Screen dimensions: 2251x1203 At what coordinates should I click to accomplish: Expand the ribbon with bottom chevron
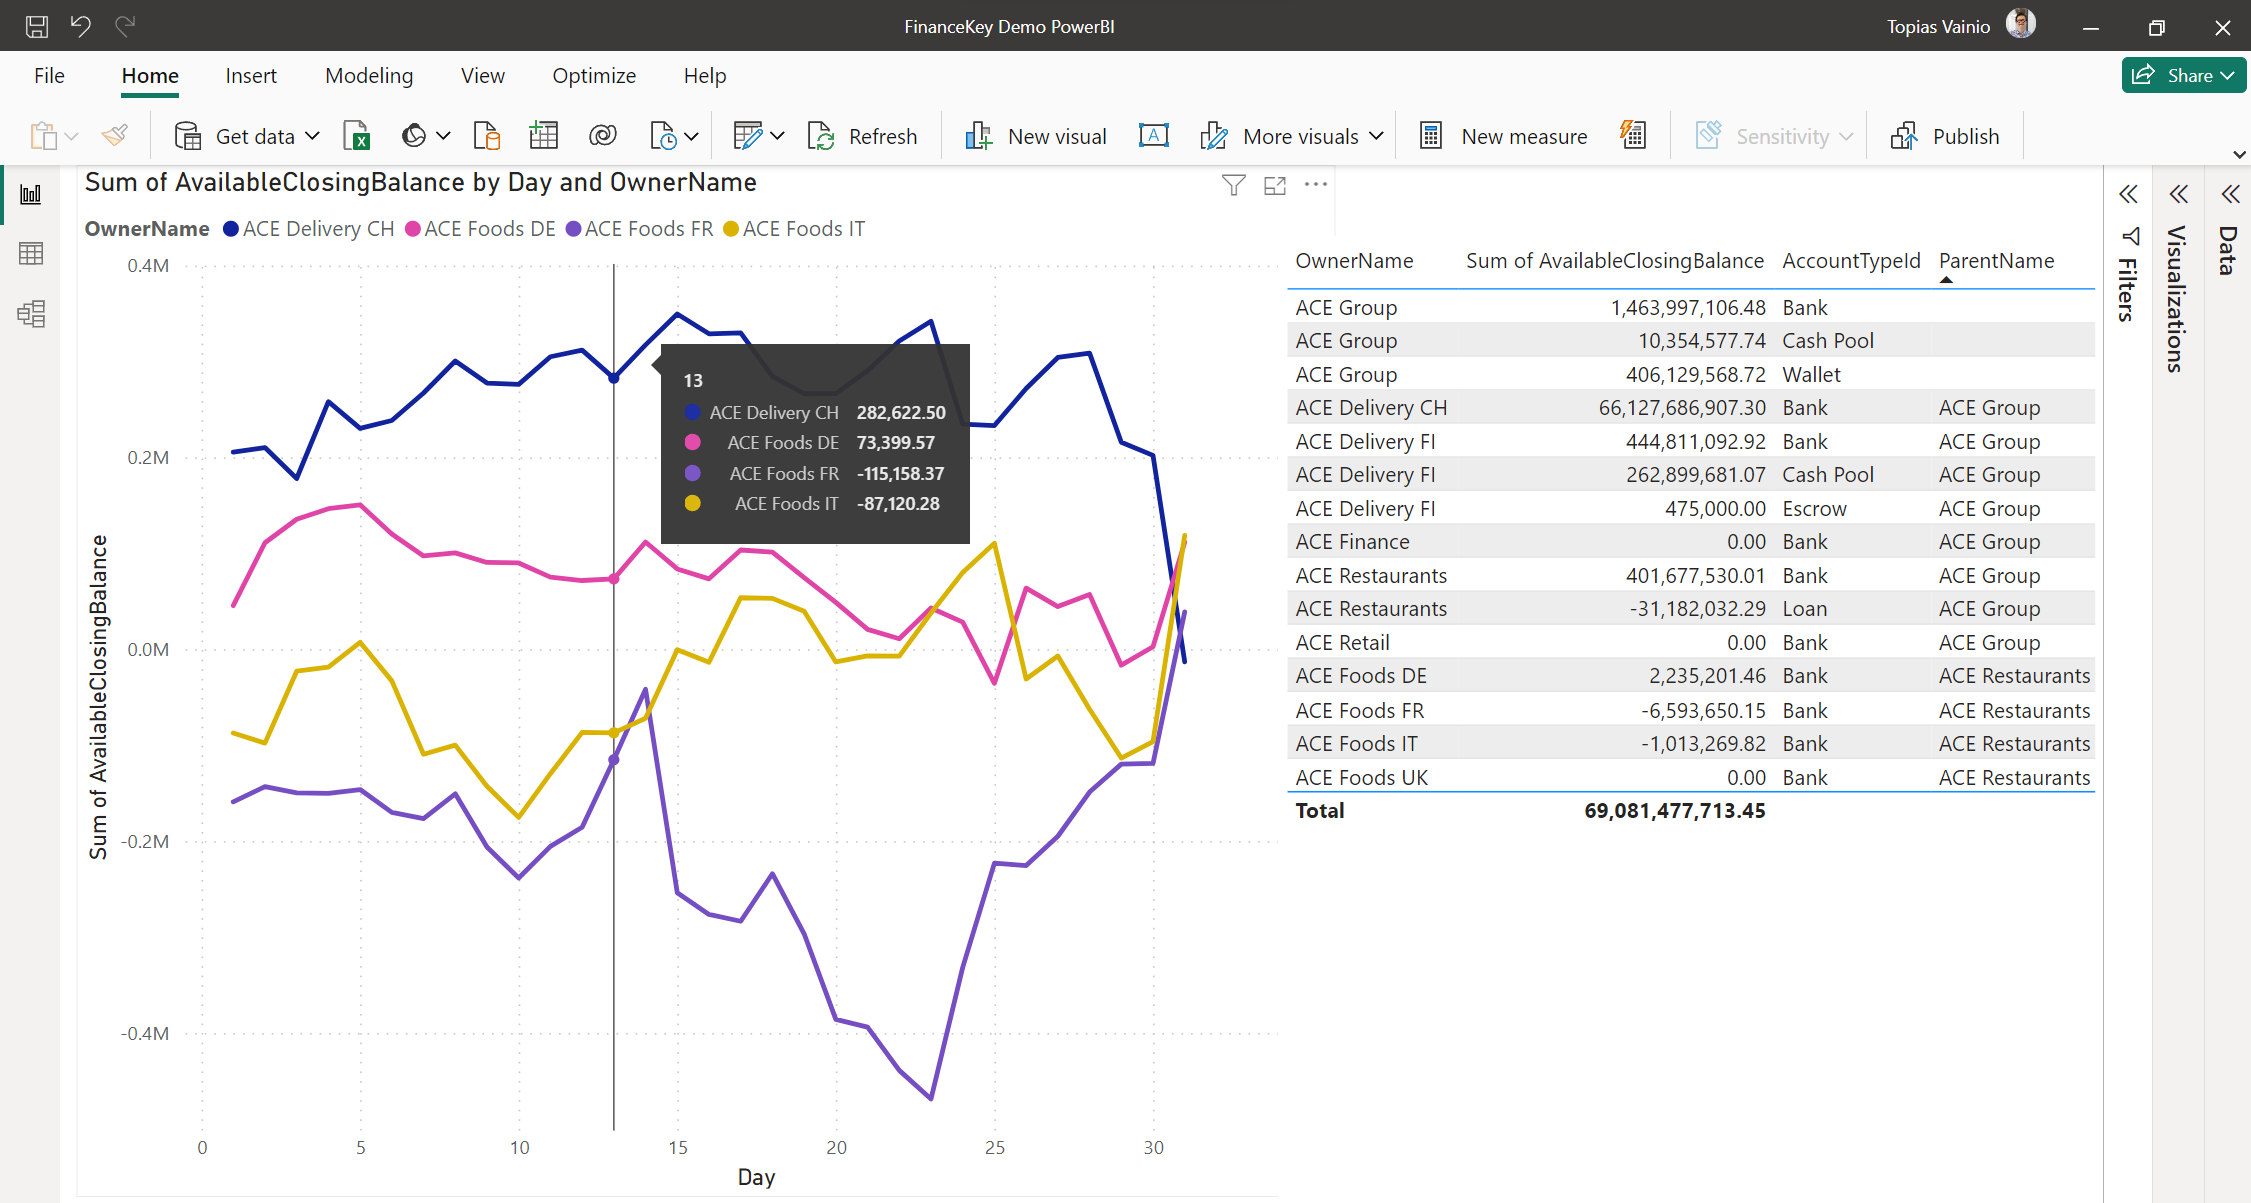(x=2240, y=154)
